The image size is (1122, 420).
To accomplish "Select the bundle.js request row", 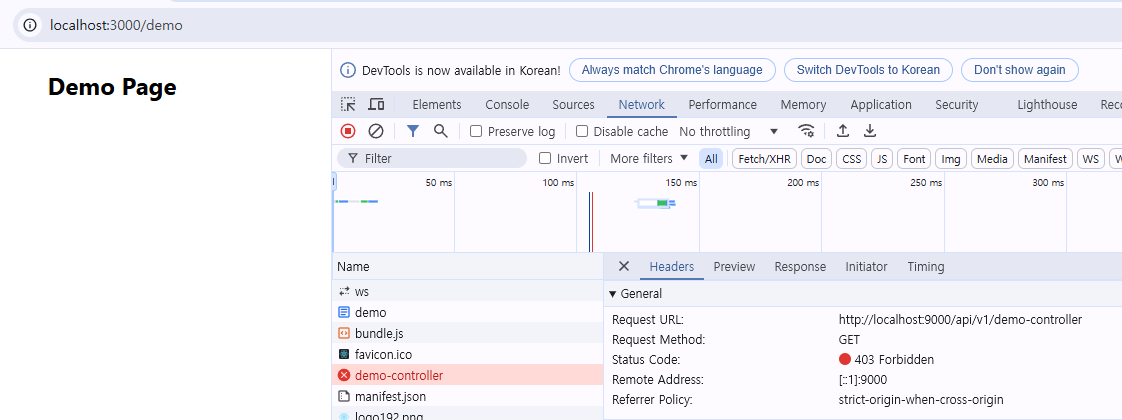I will pos(468,333).
